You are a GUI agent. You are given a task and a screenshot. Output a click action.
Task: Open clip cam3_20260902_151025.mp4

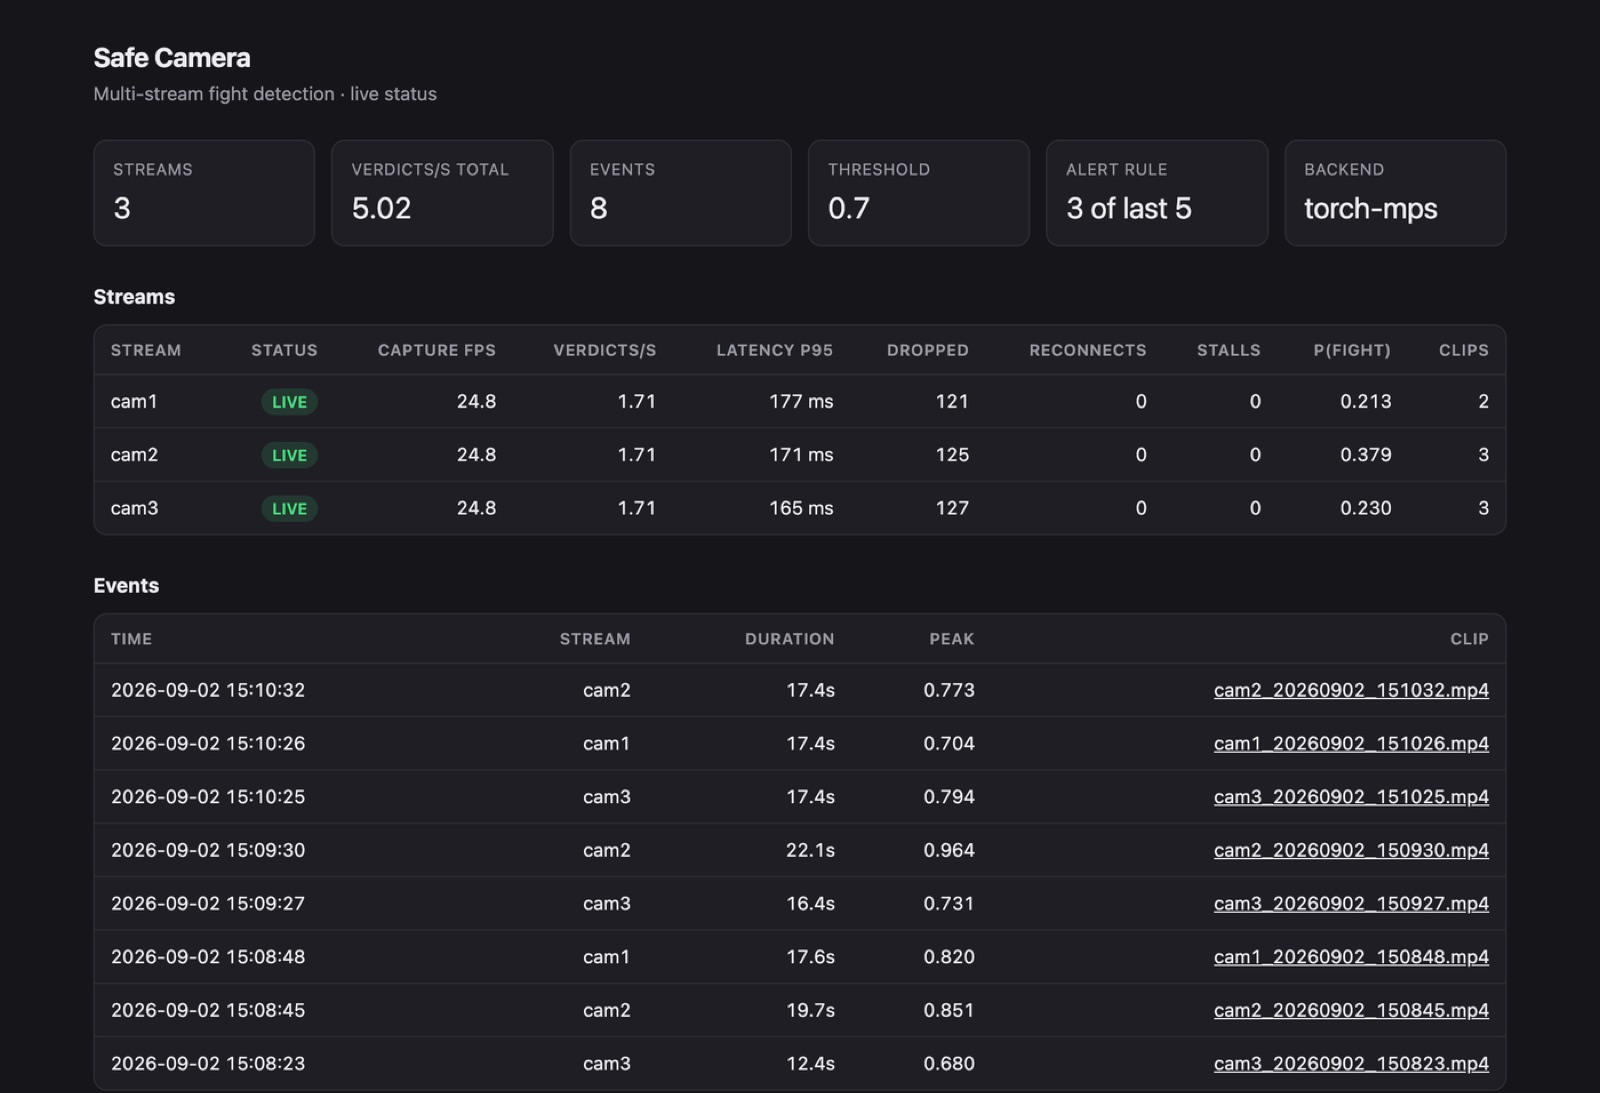(x=1351, y=797)
